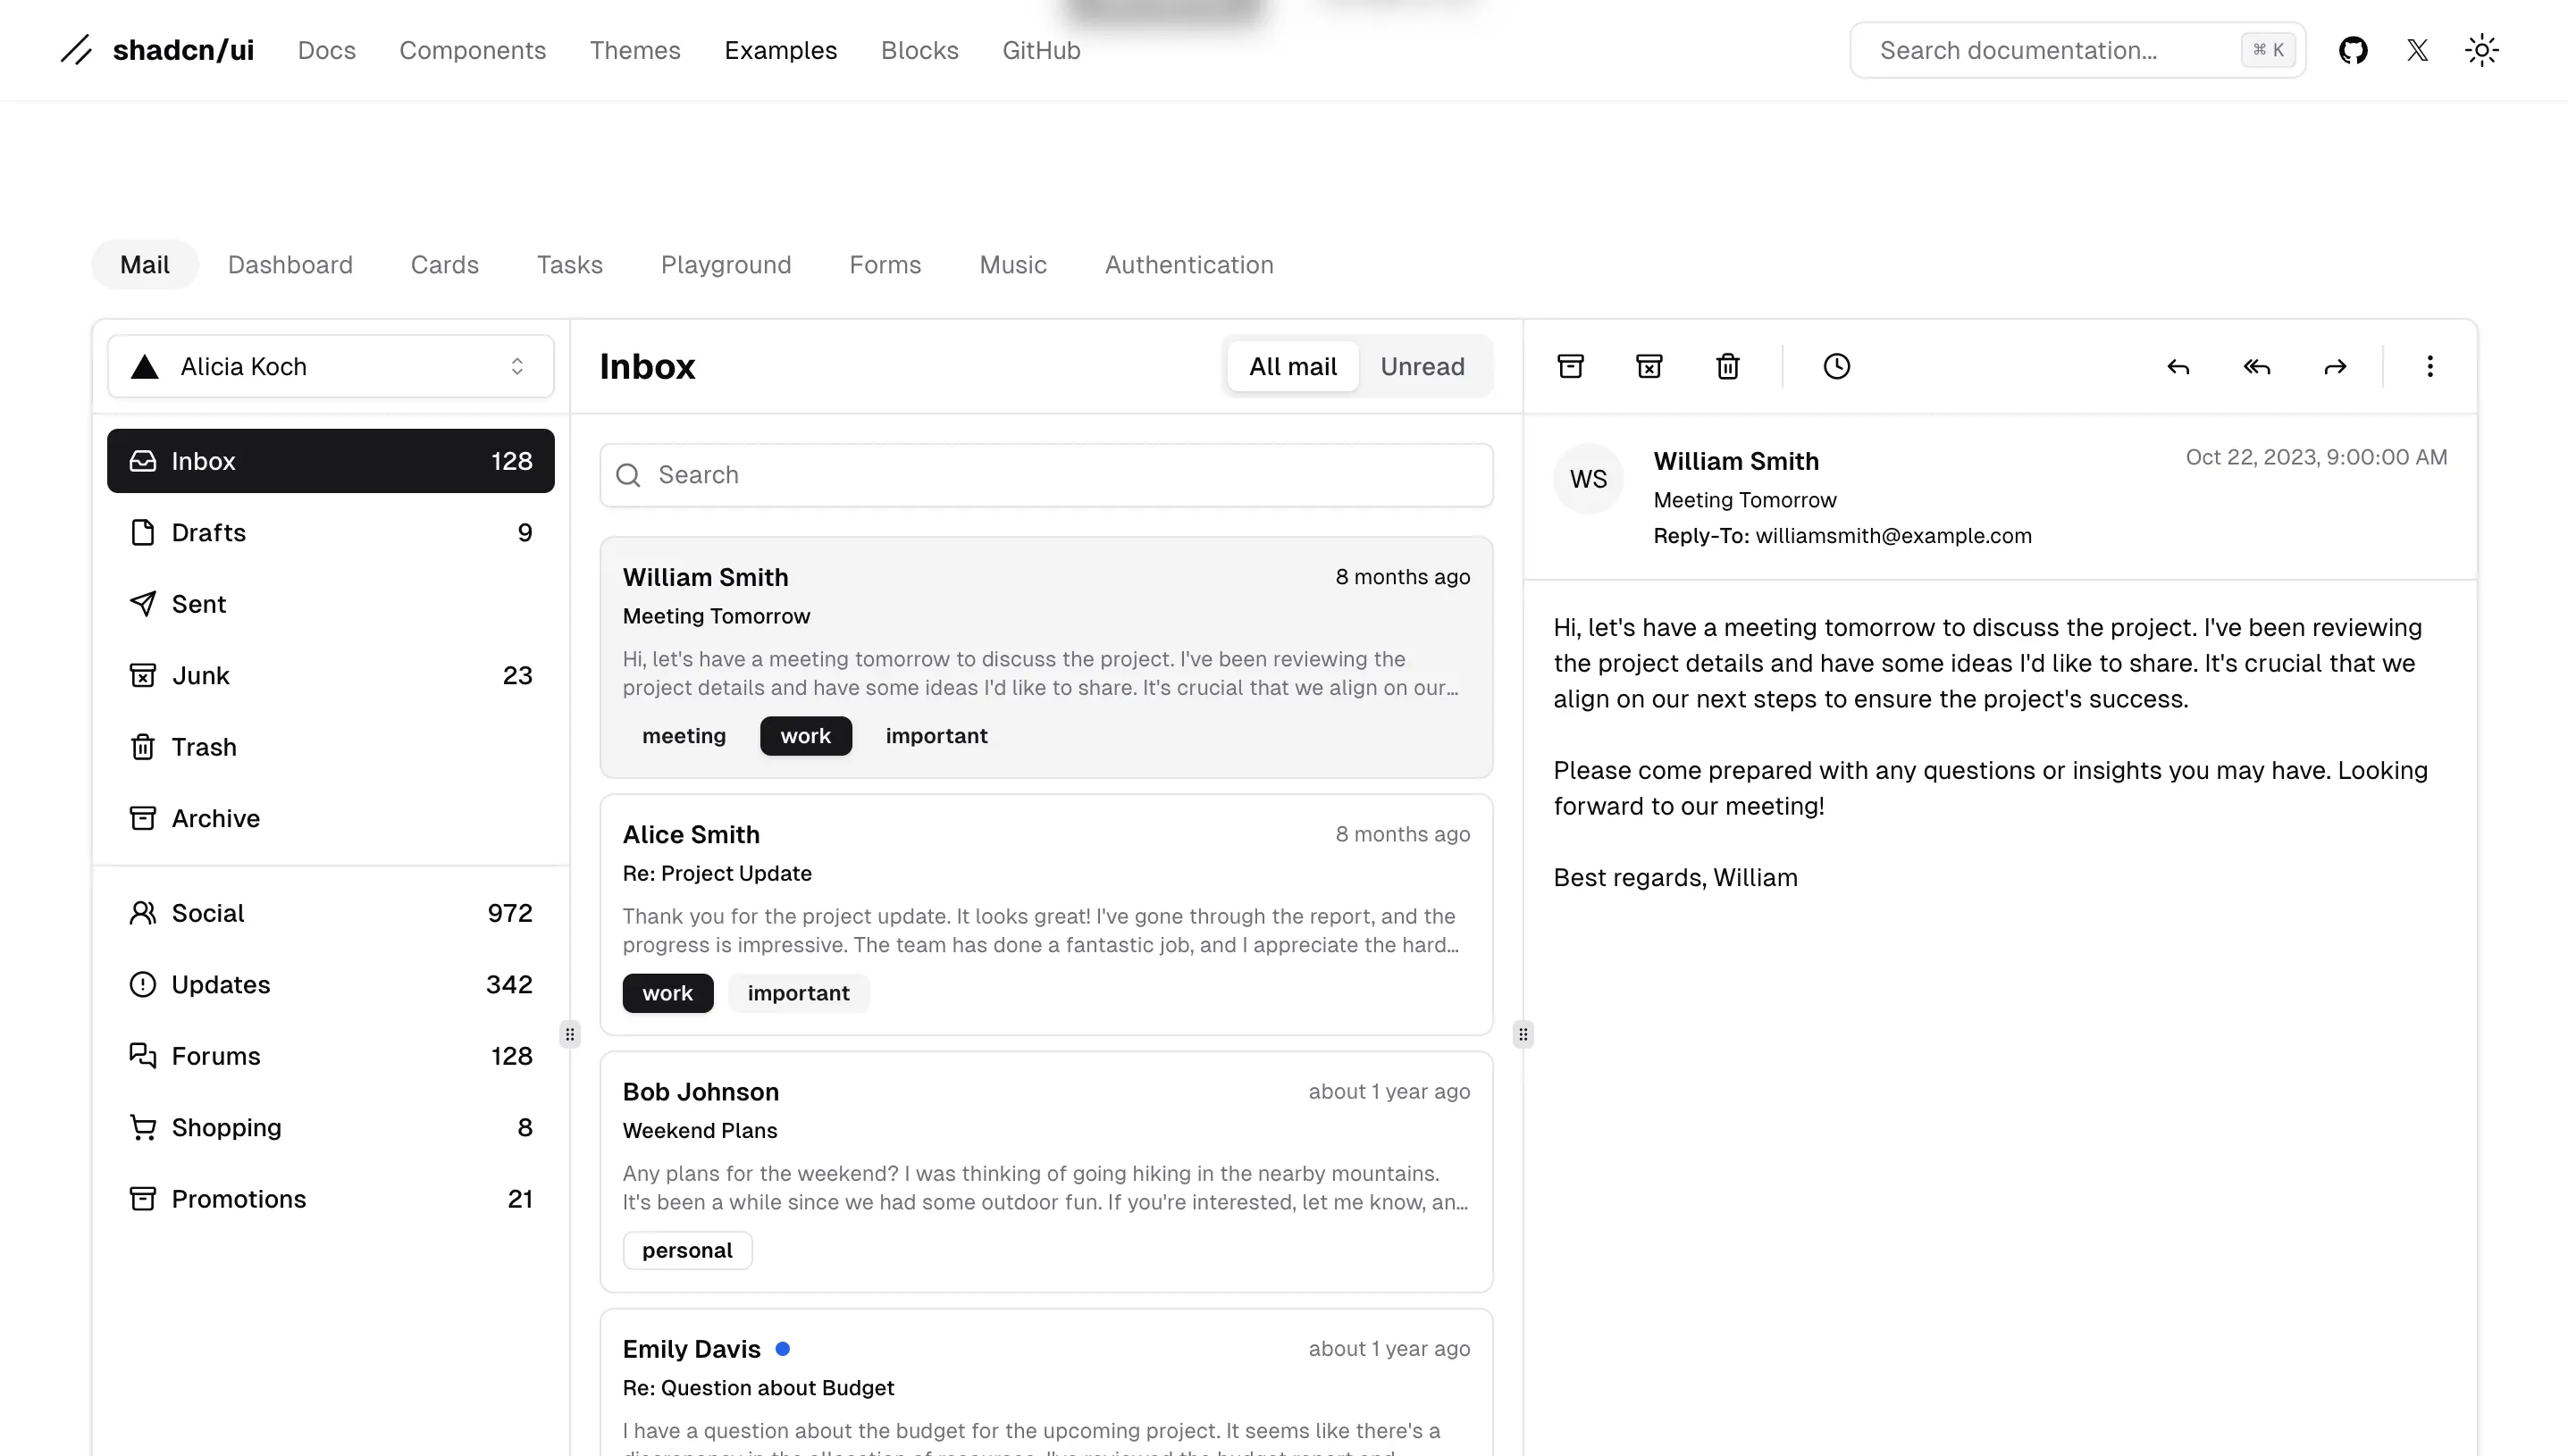Screen dimensions: 2568x1456
Task: Select the All mail filter
Action: [x=1292, y=366]
